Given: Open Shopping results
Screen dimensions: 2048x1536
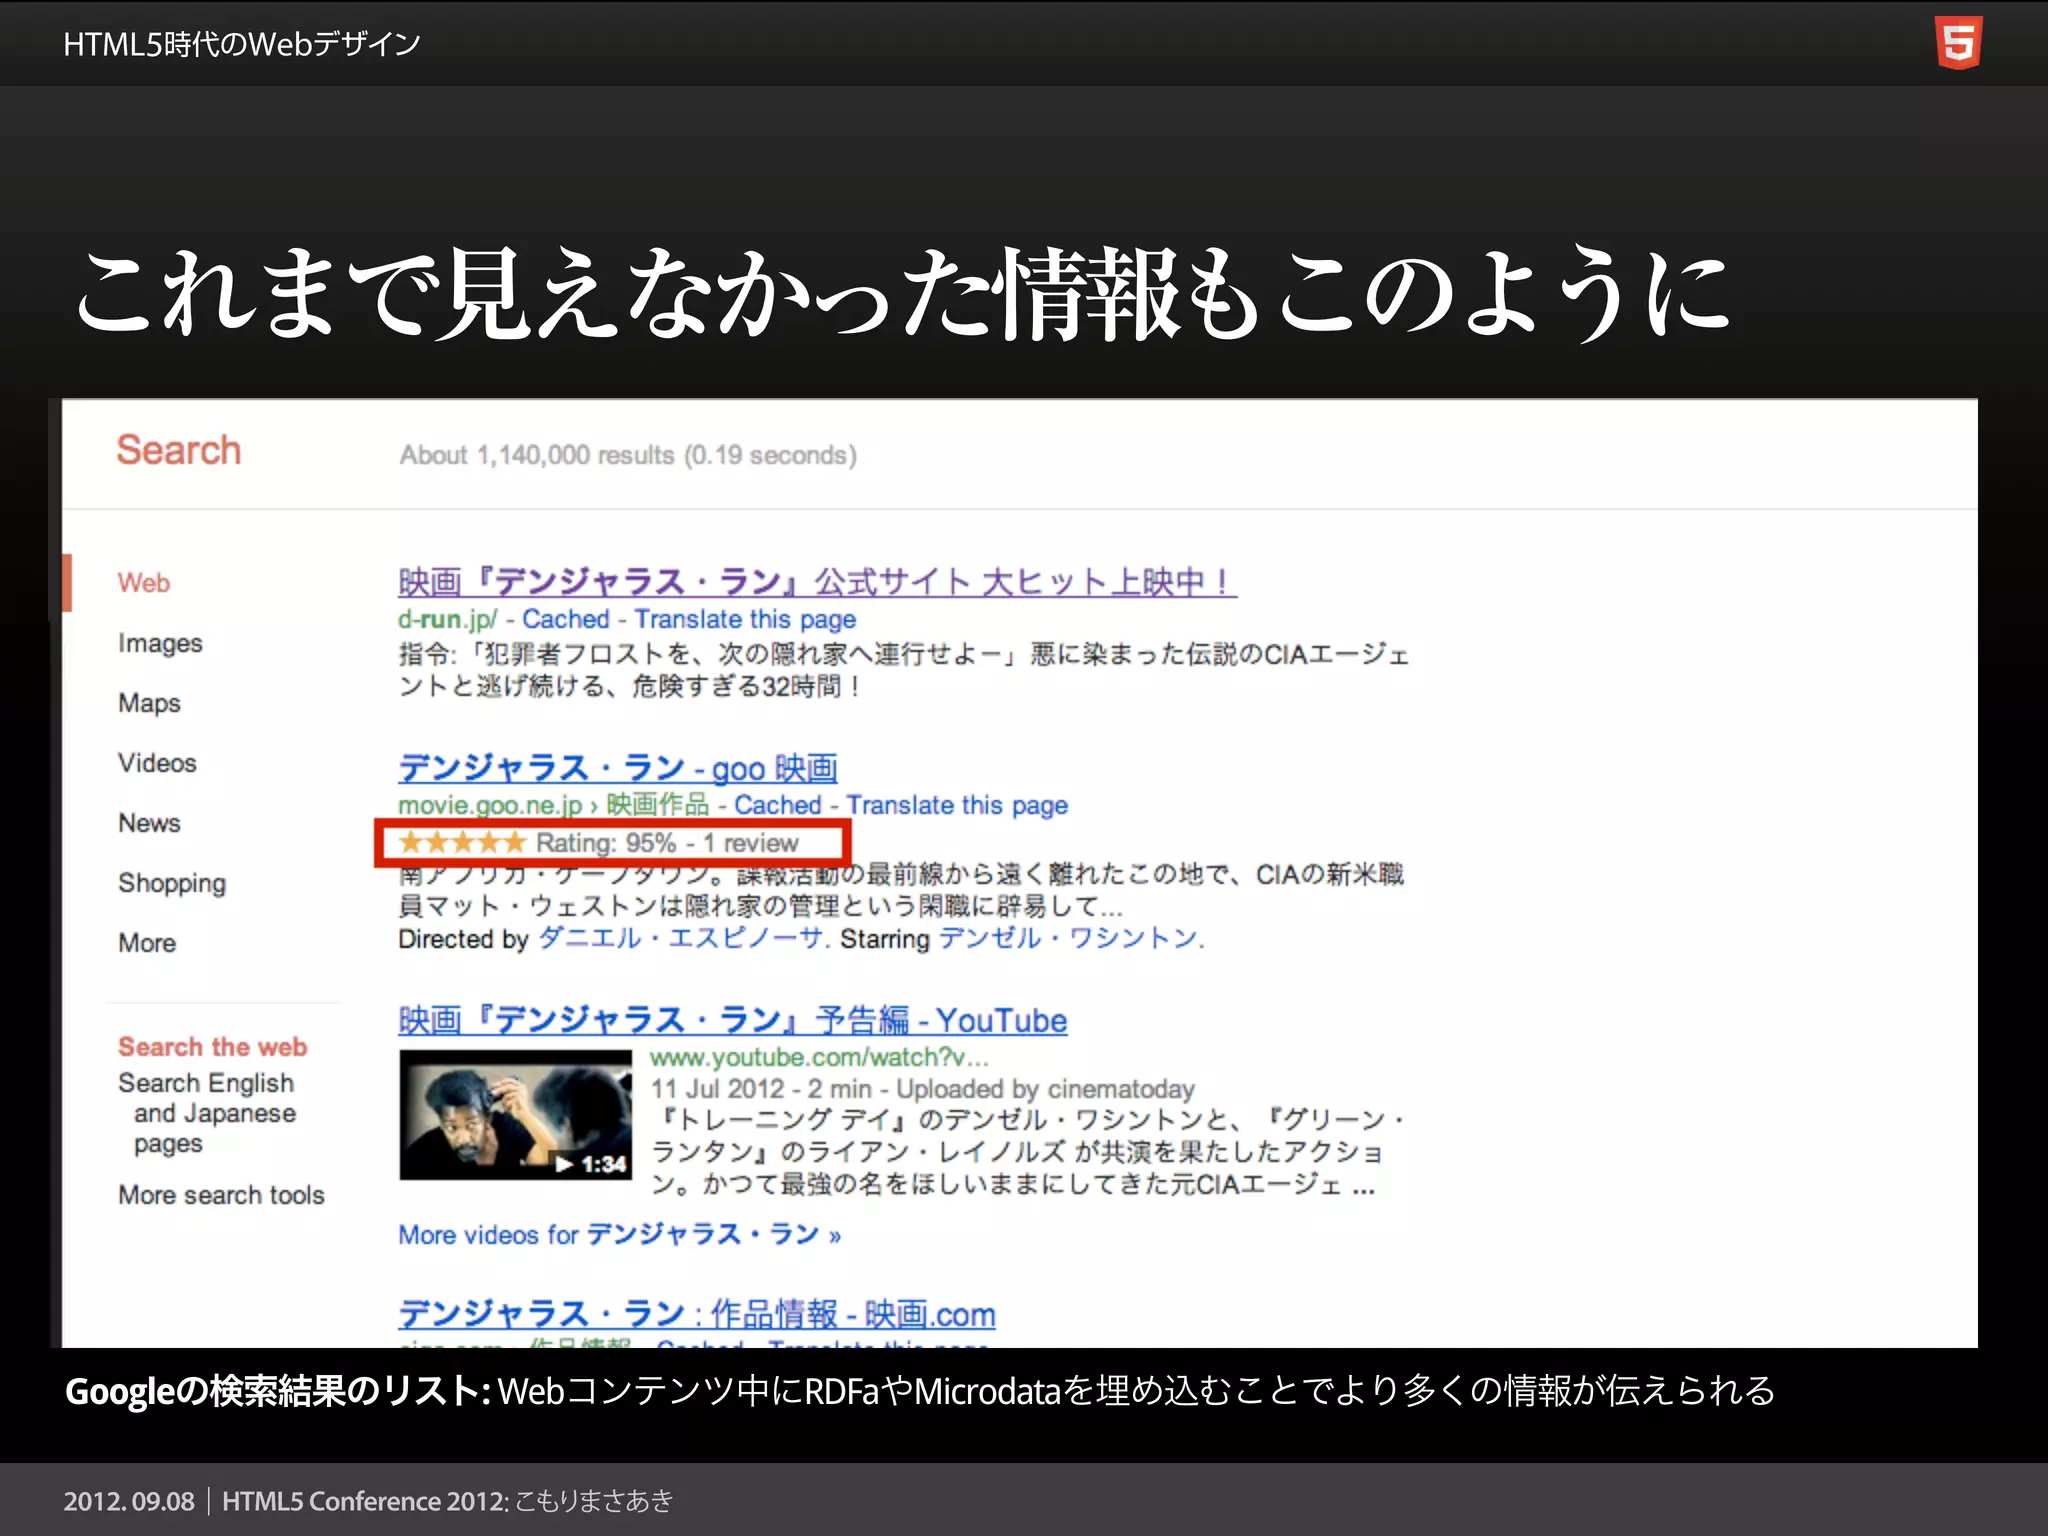Looking at the screenshot, I should click(x=172, y=883).
